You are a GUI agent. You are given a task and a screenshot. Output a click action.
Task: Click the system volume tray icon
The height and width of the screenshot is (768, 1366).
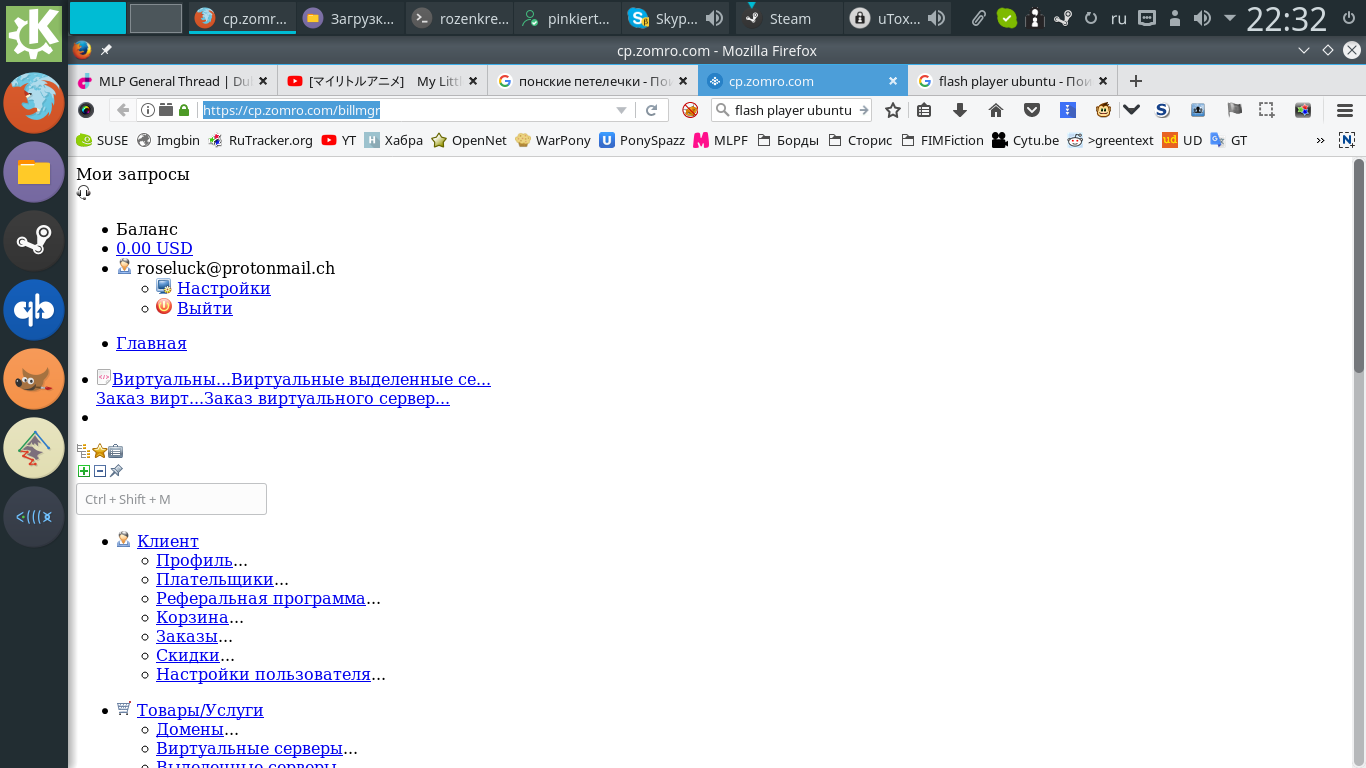pyautogui.click(x=1202, y=18)
